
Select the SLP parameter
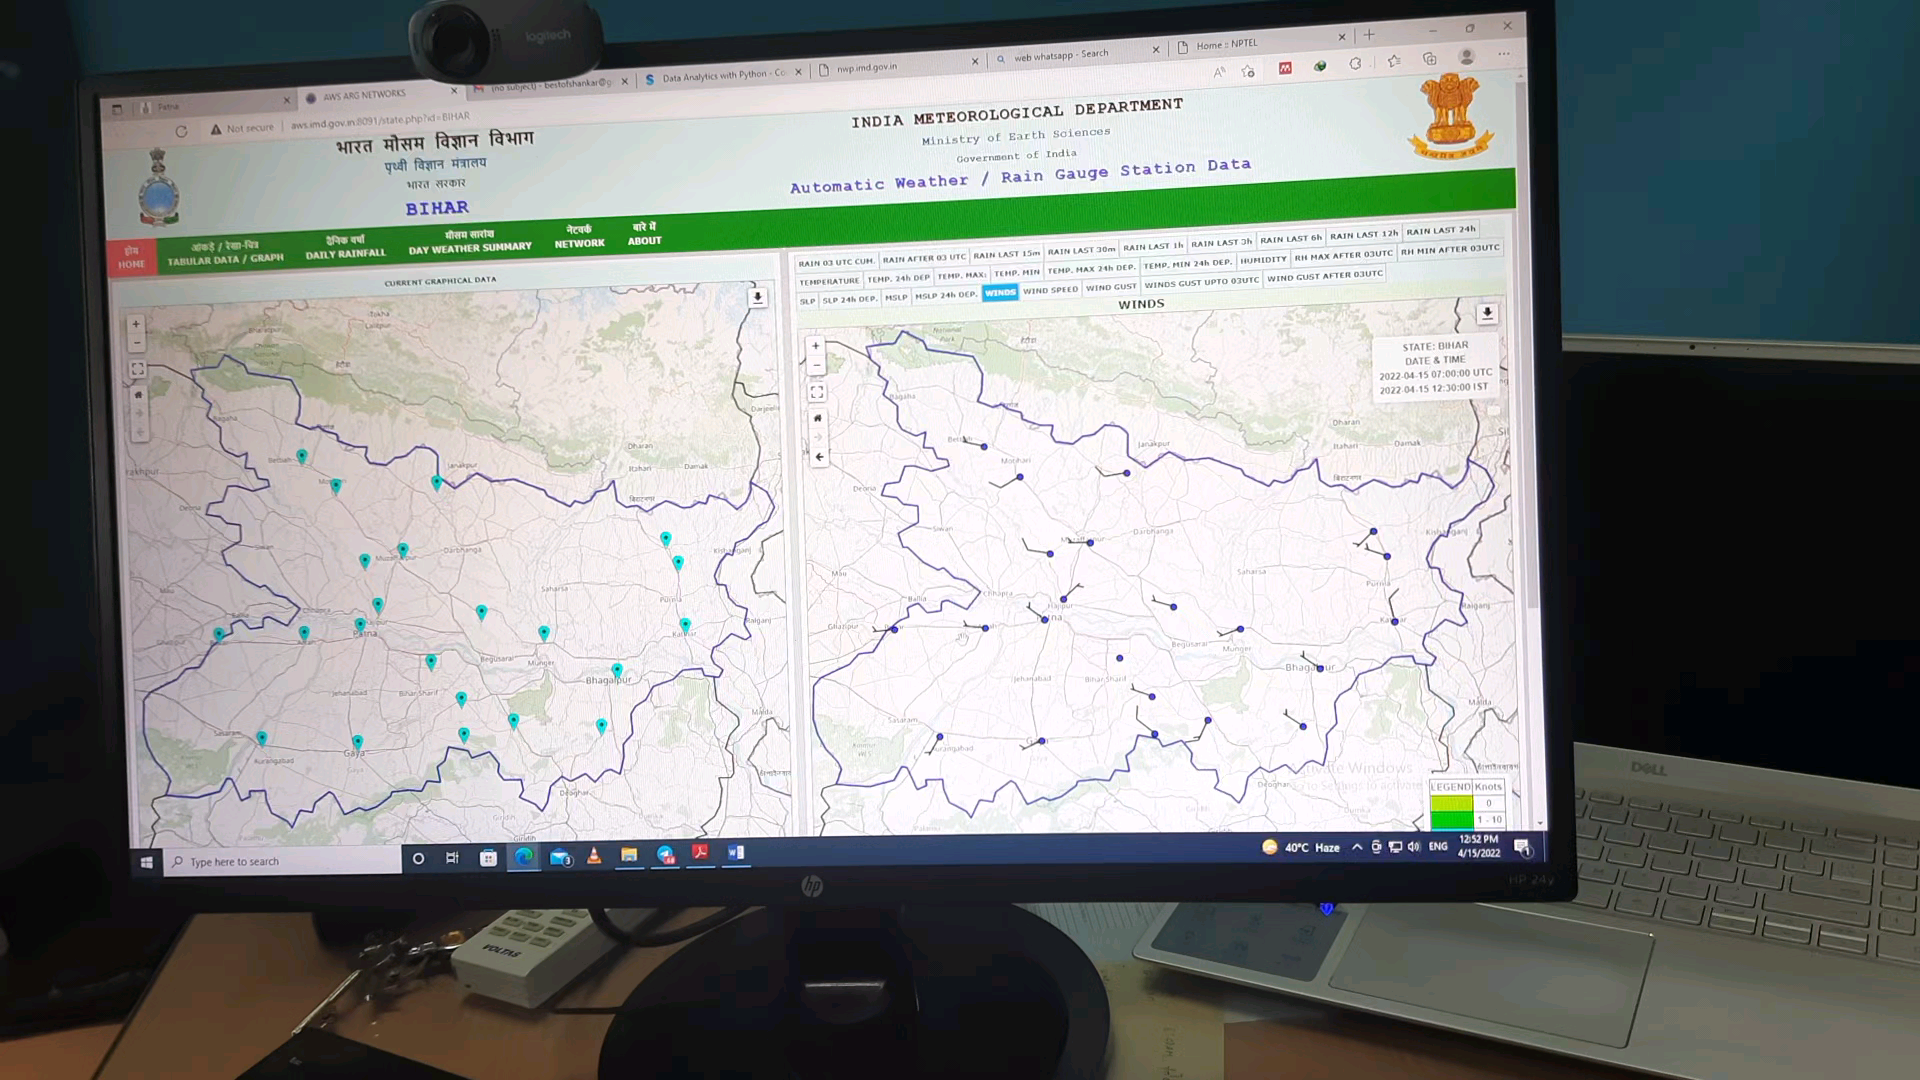(x=807, y=301)
